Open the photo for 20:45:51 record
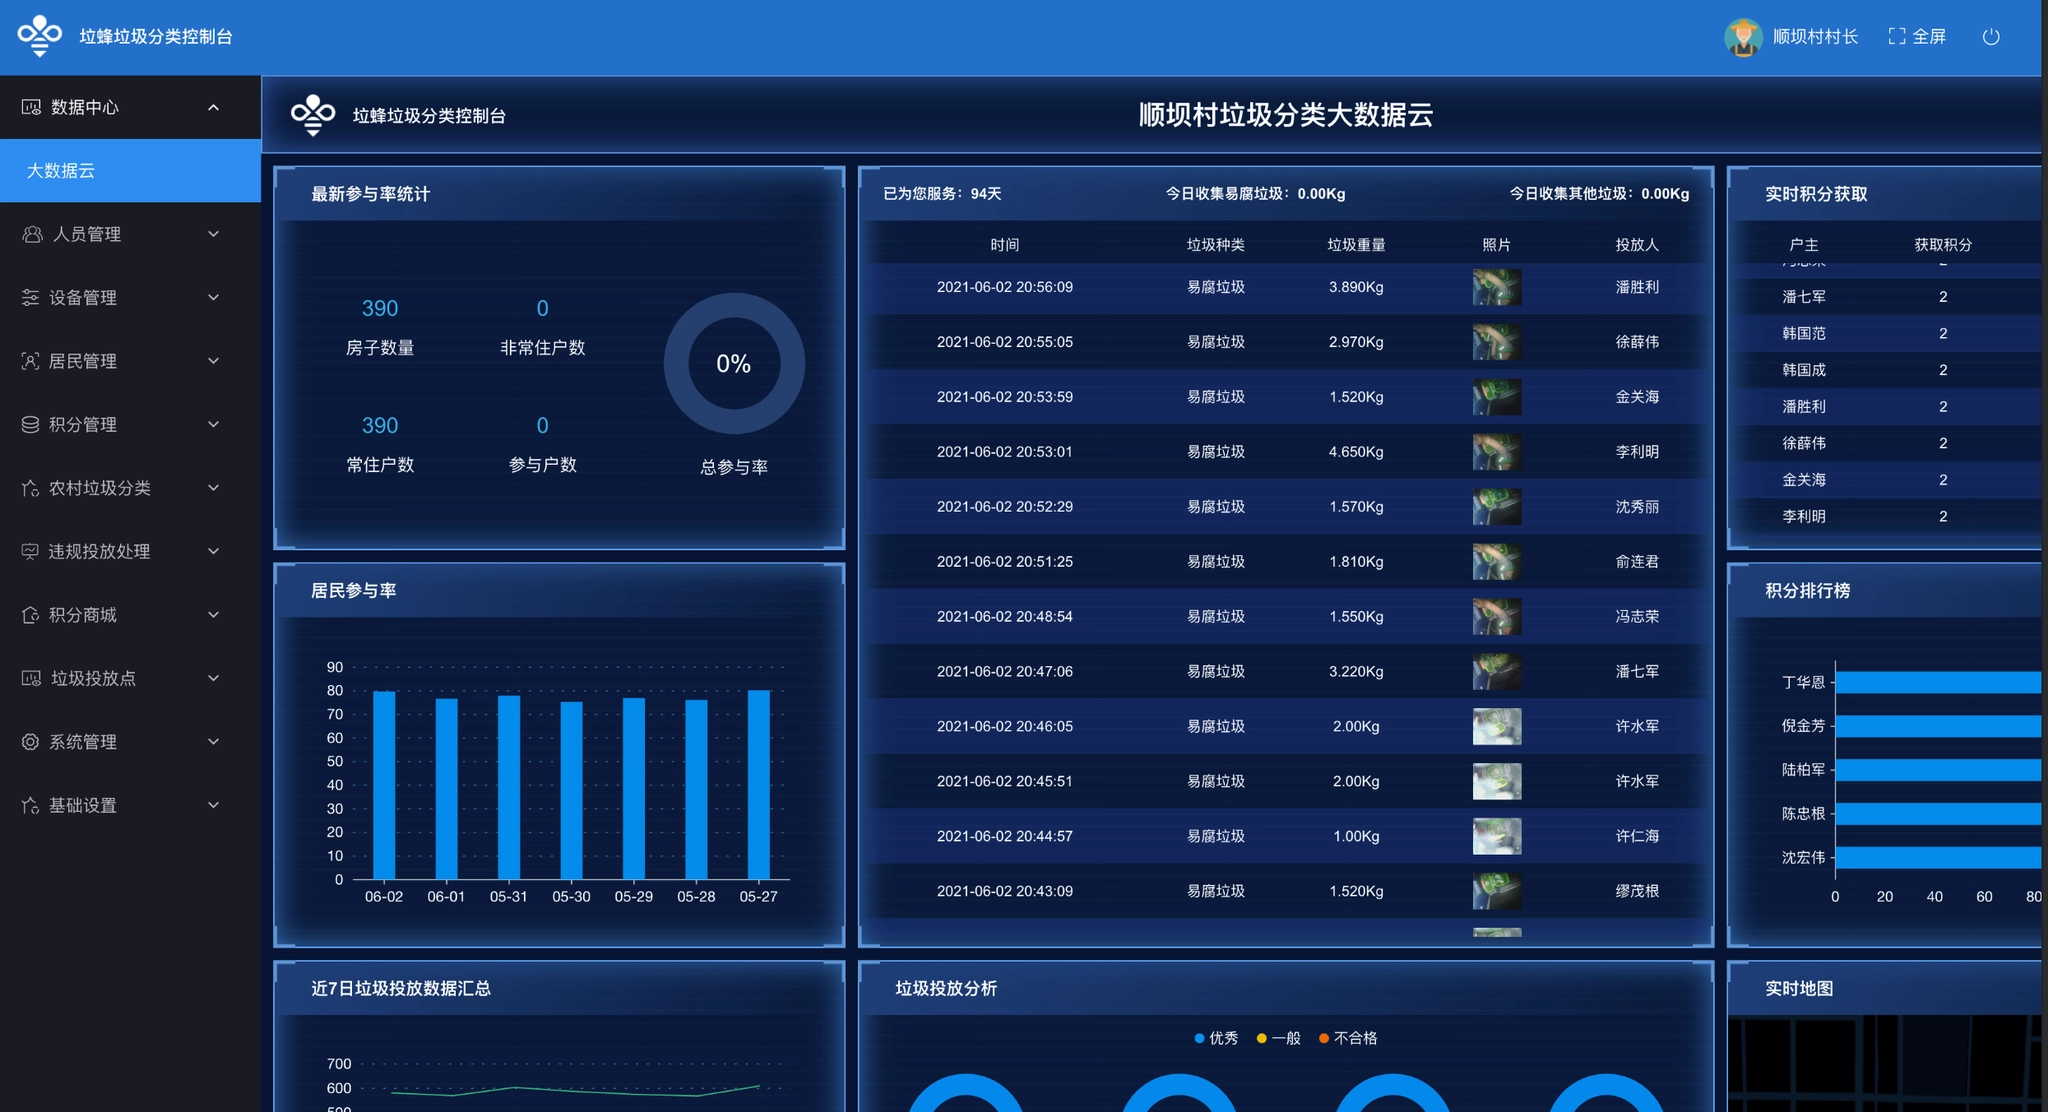This screenshot has width=2048, height=1112. [1497, 782]
